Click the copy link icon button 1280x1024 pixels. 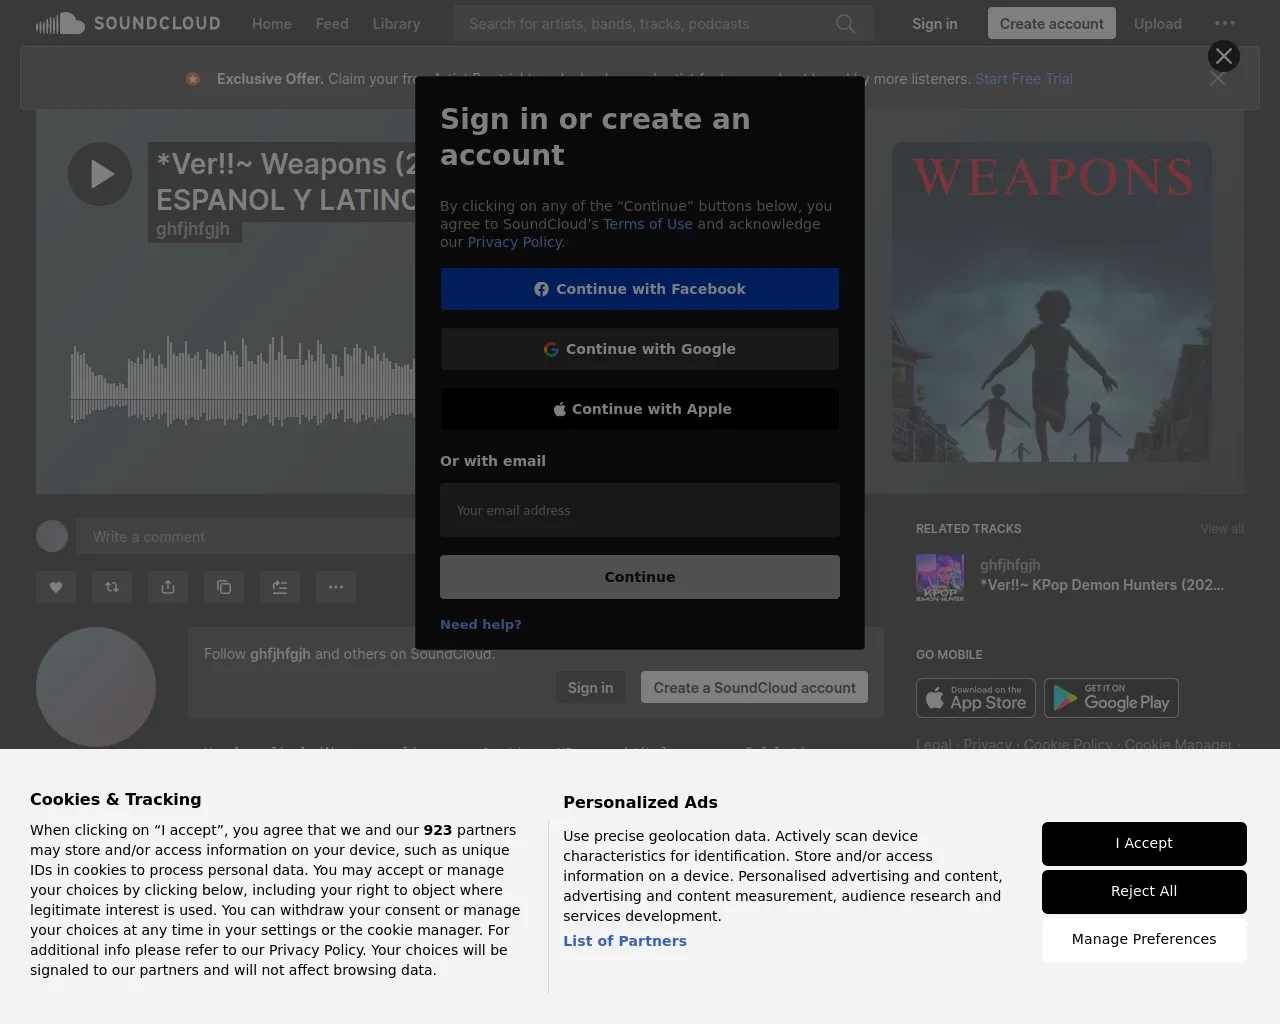coord(224,587)
